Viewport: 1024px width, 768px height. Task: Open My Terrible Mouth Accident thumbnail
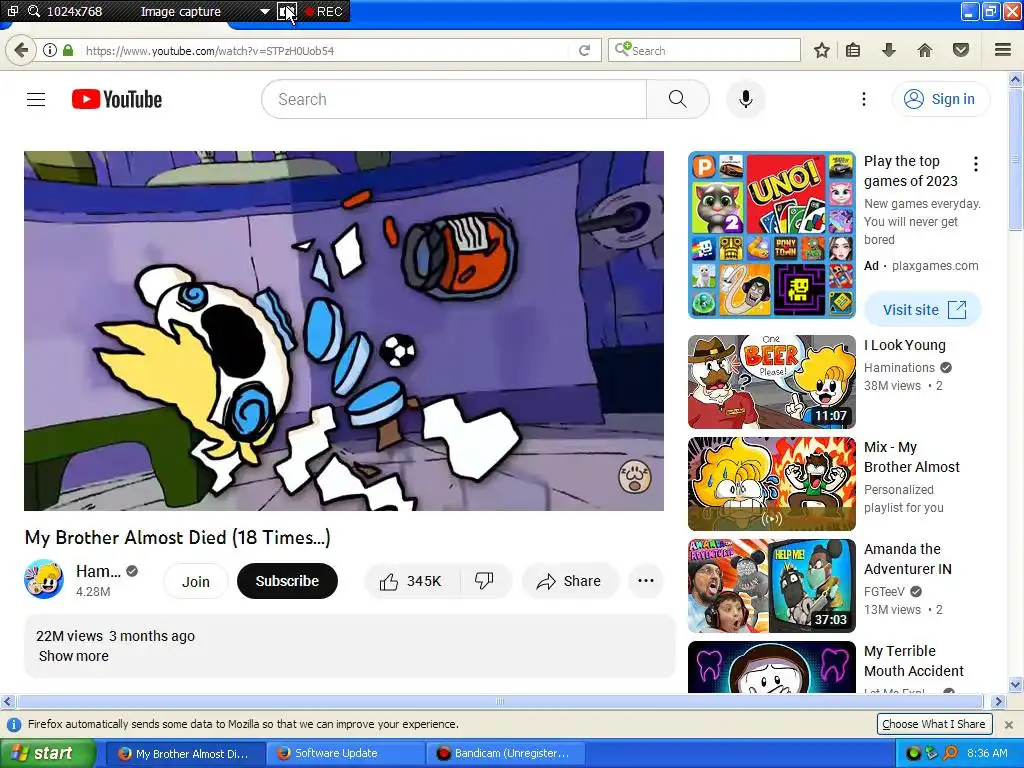pos(772,667)
